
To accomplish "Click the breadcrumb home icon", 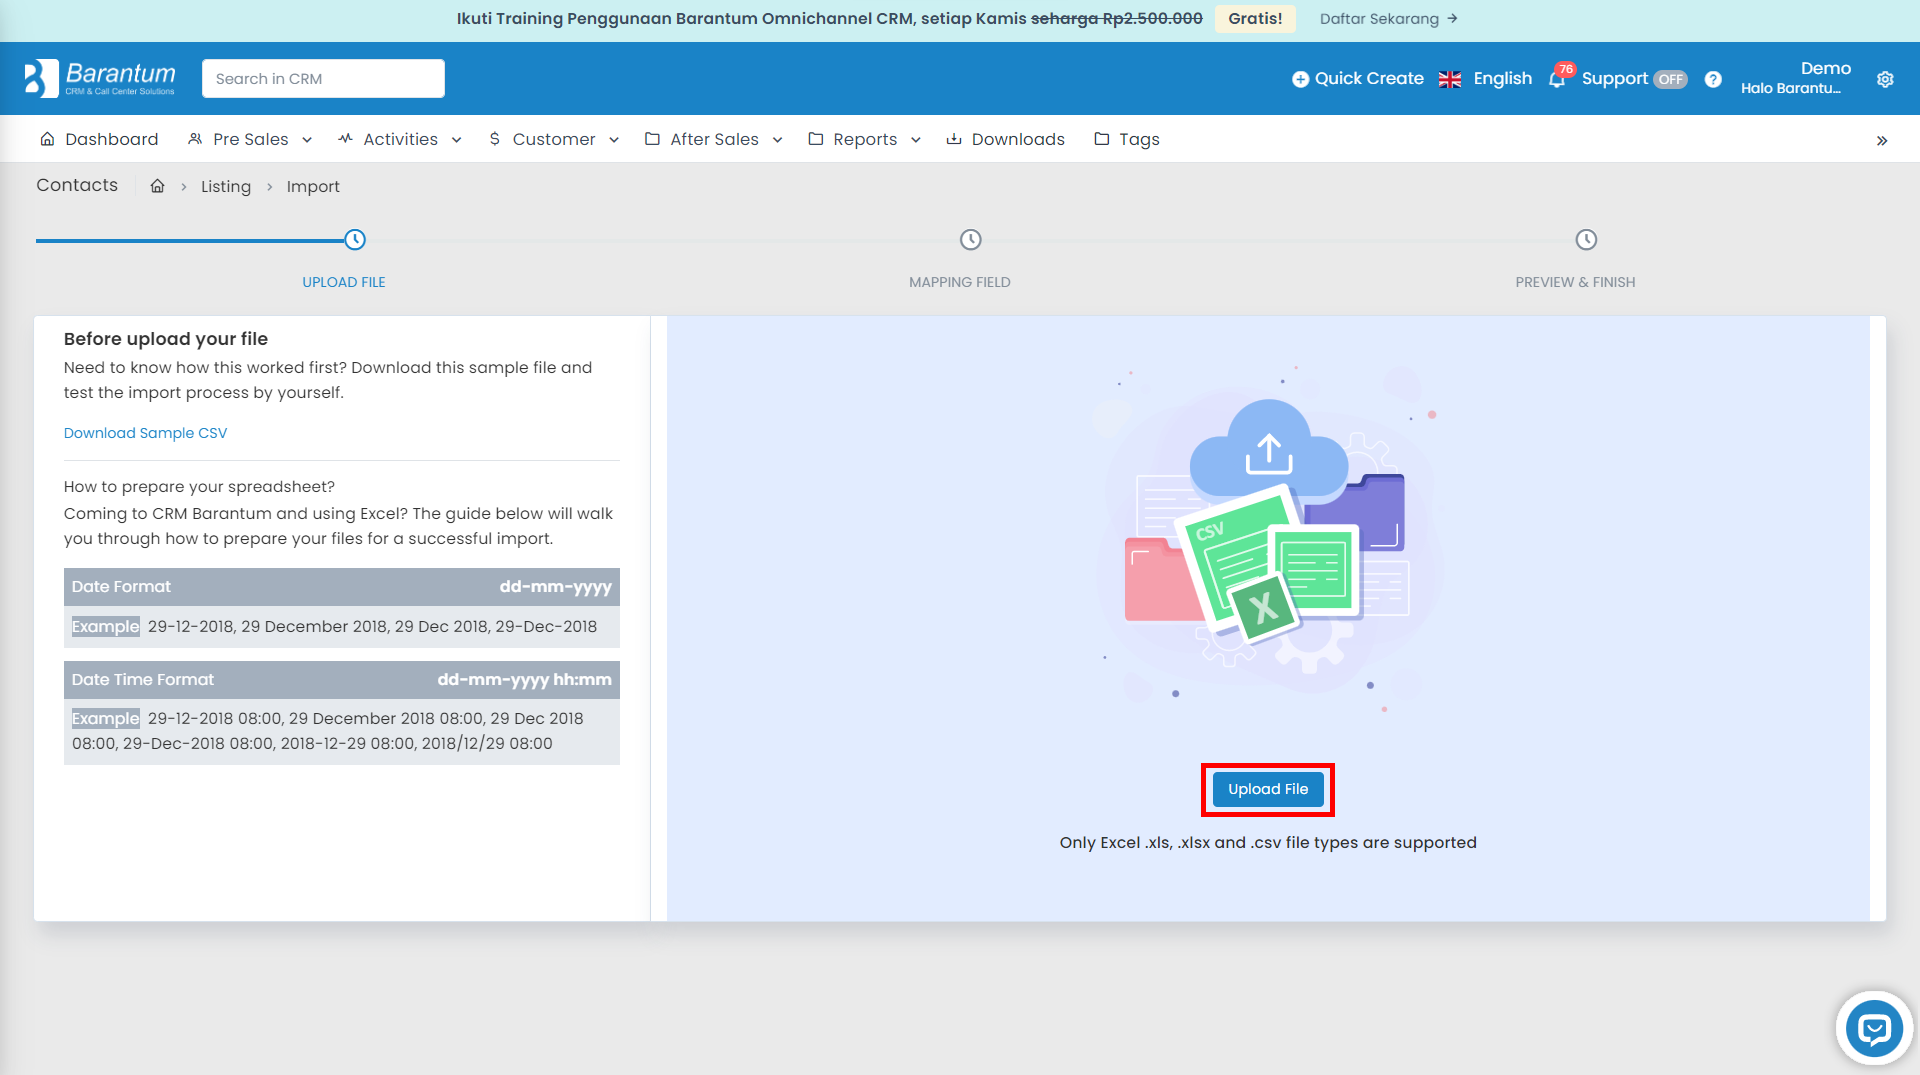I will [x=157, y=186].
